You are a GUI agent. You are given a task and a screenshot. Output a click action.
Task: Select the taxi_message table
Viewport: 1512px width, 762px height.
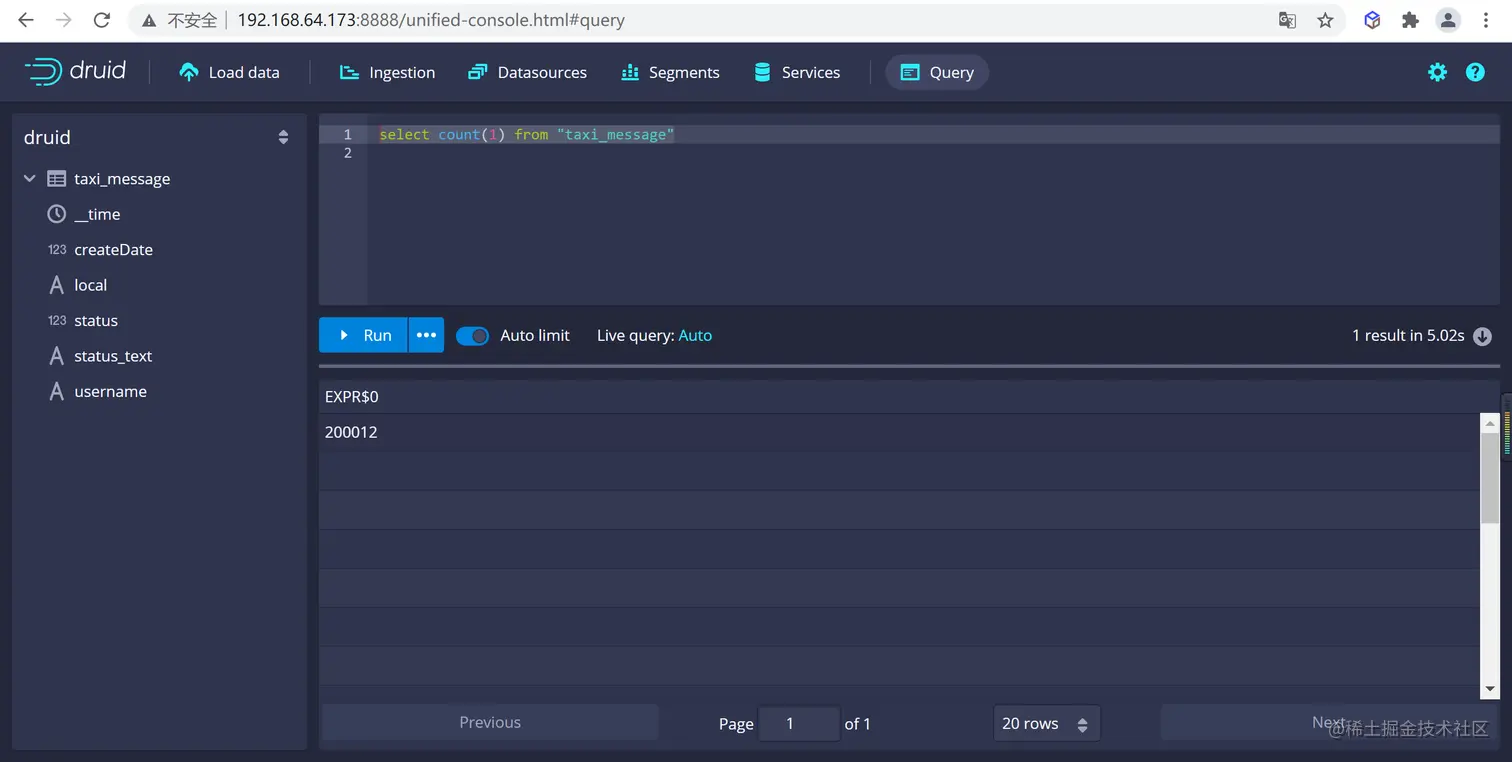pyautogui.click(x=122, y=179)
